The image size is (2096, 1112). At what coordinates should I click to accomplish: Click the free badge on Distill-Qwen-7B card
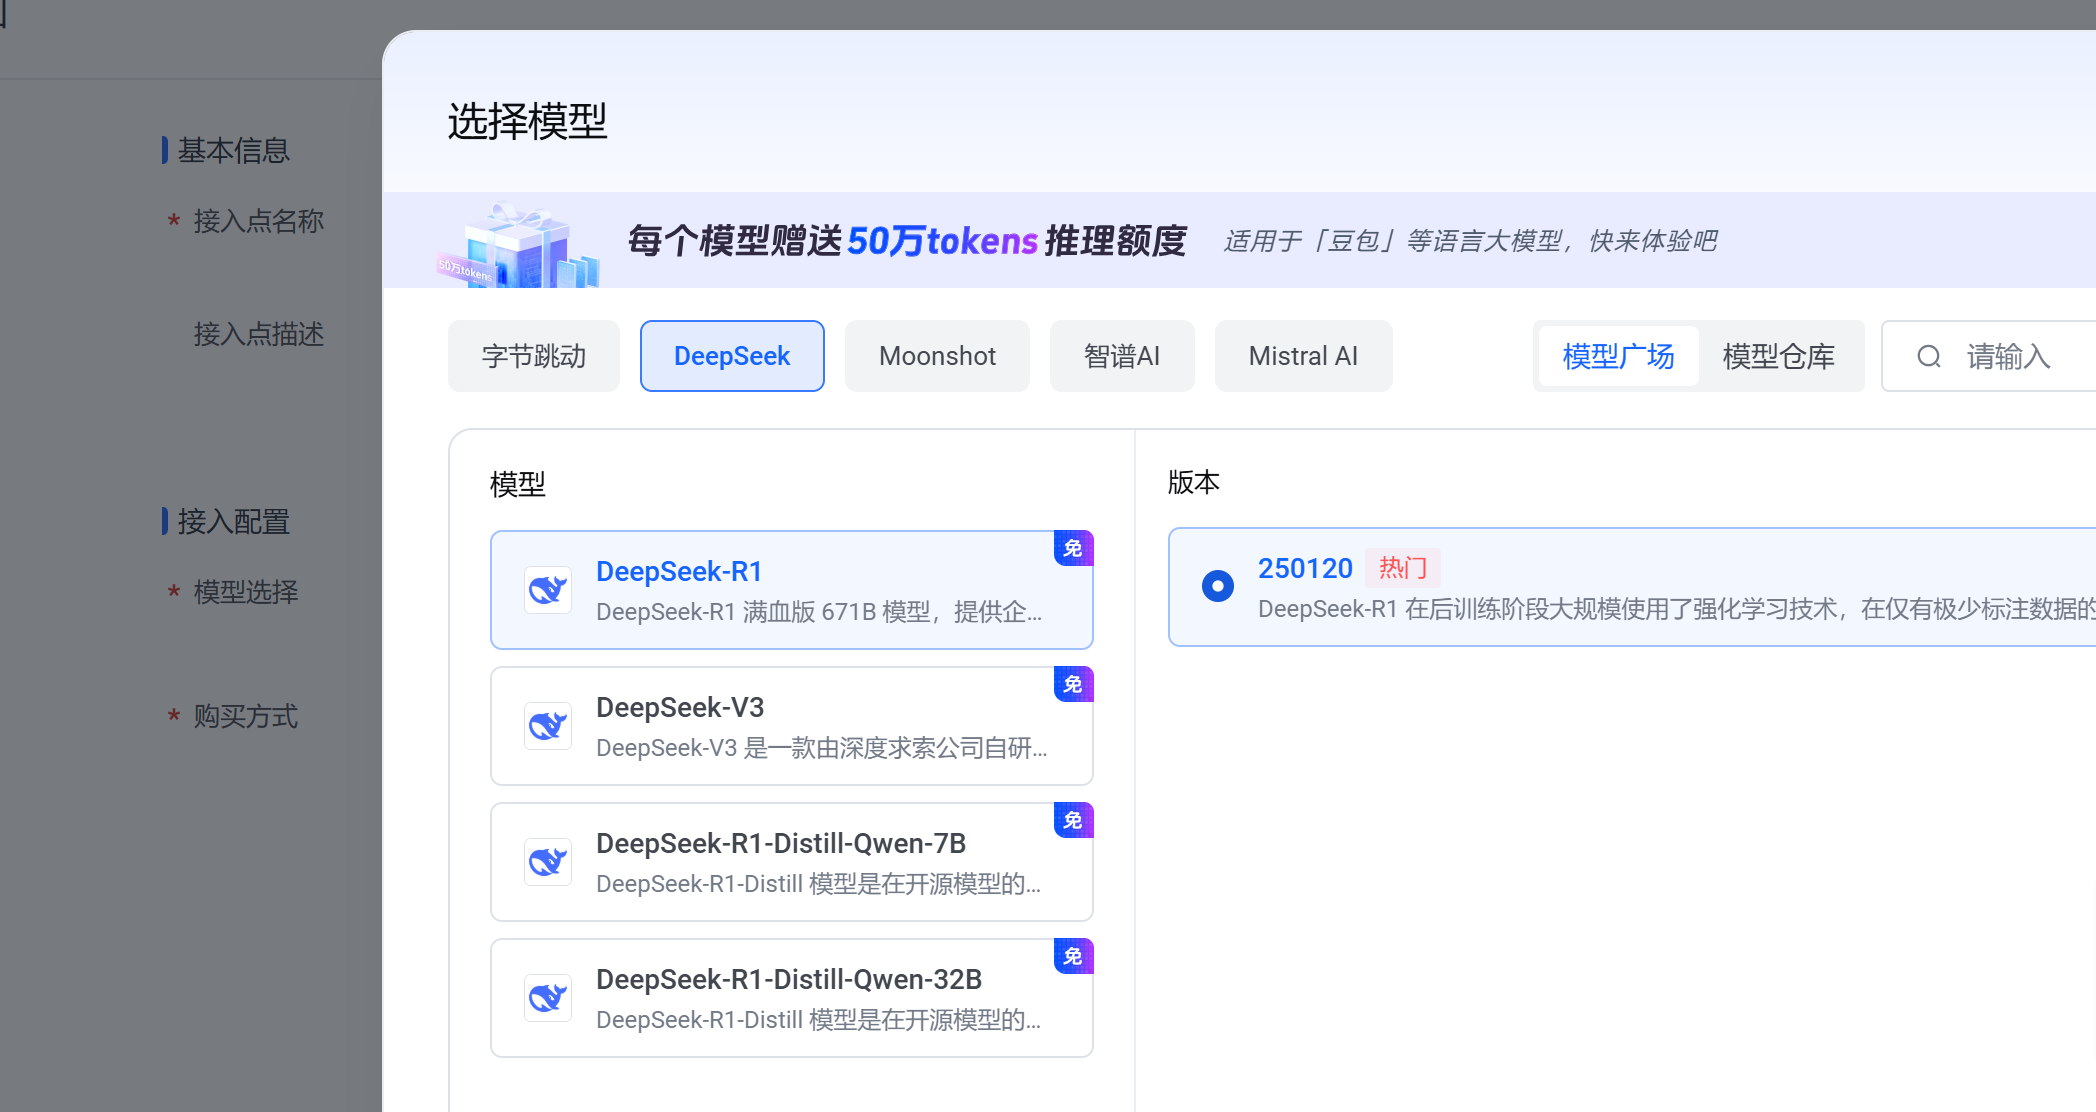click(1073, 820)
